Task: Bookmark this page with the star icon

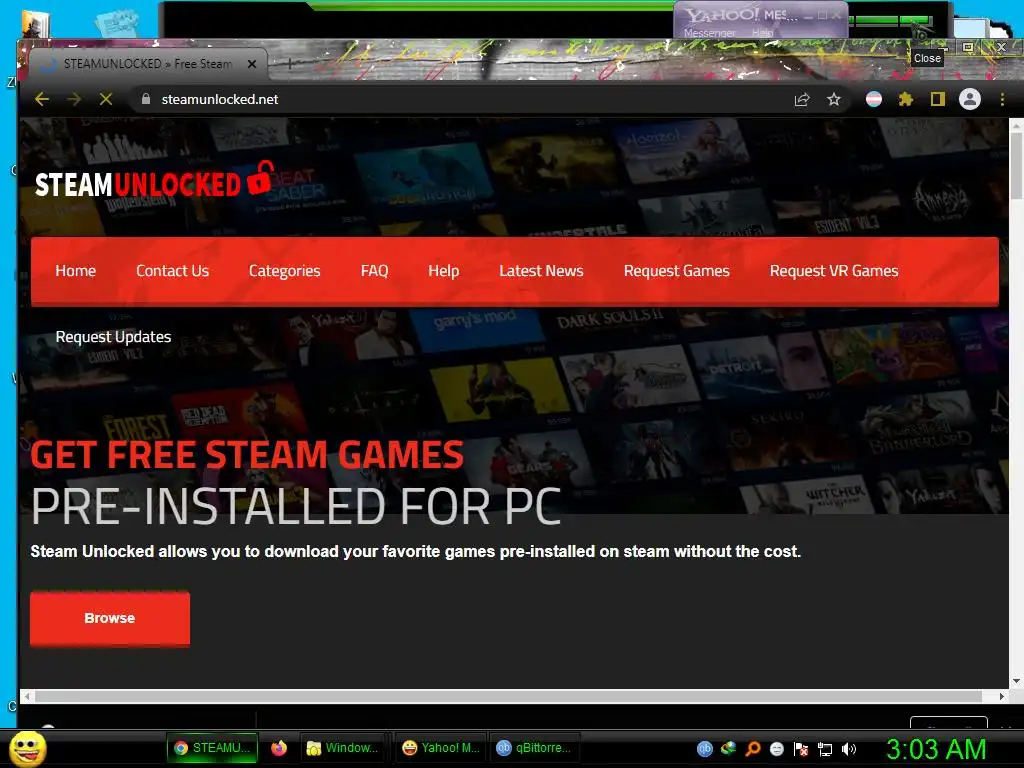Action: (x=834, y=99)
